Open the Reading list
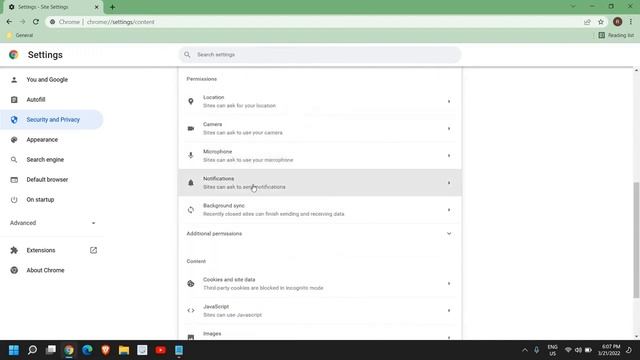The height and width of the screenshot is (360, 640). point(616,35)
